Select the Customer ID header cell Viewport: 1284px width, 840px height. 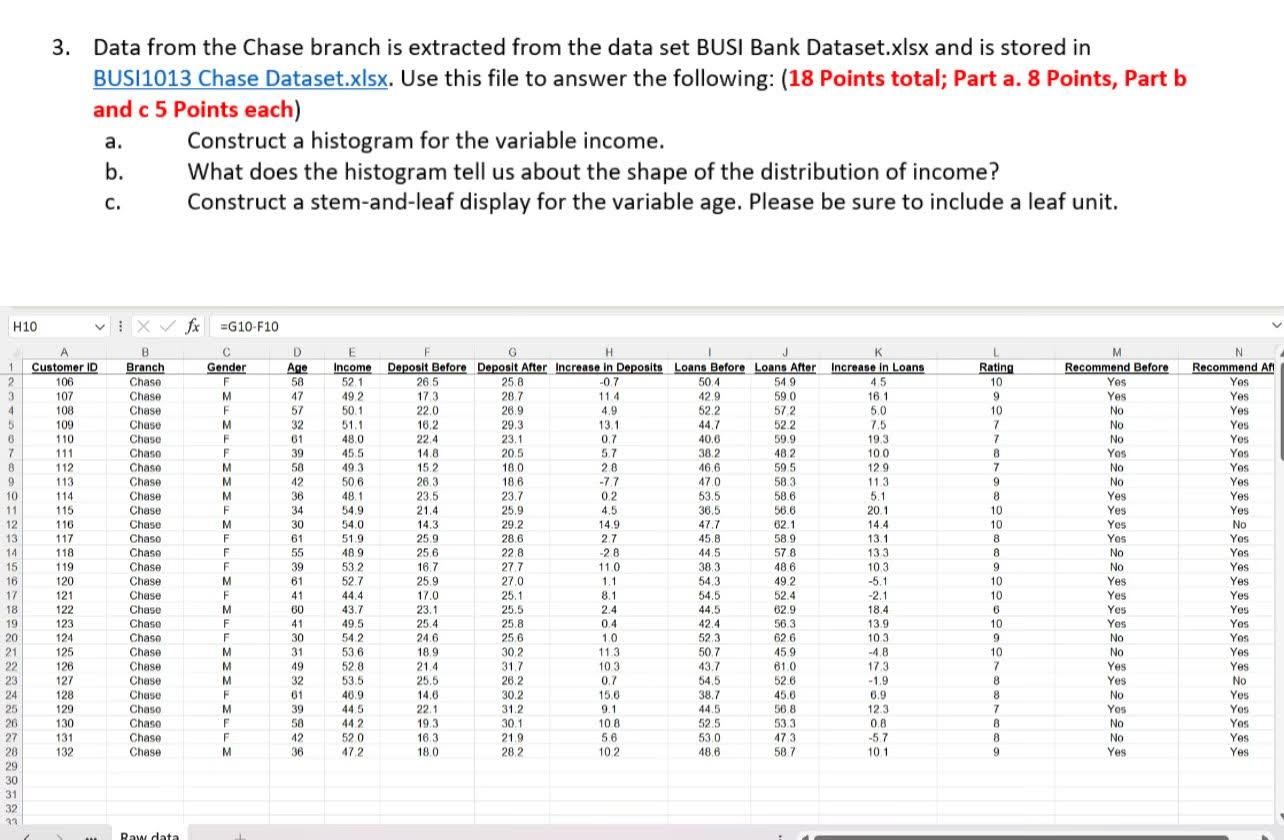pos(64,367)
